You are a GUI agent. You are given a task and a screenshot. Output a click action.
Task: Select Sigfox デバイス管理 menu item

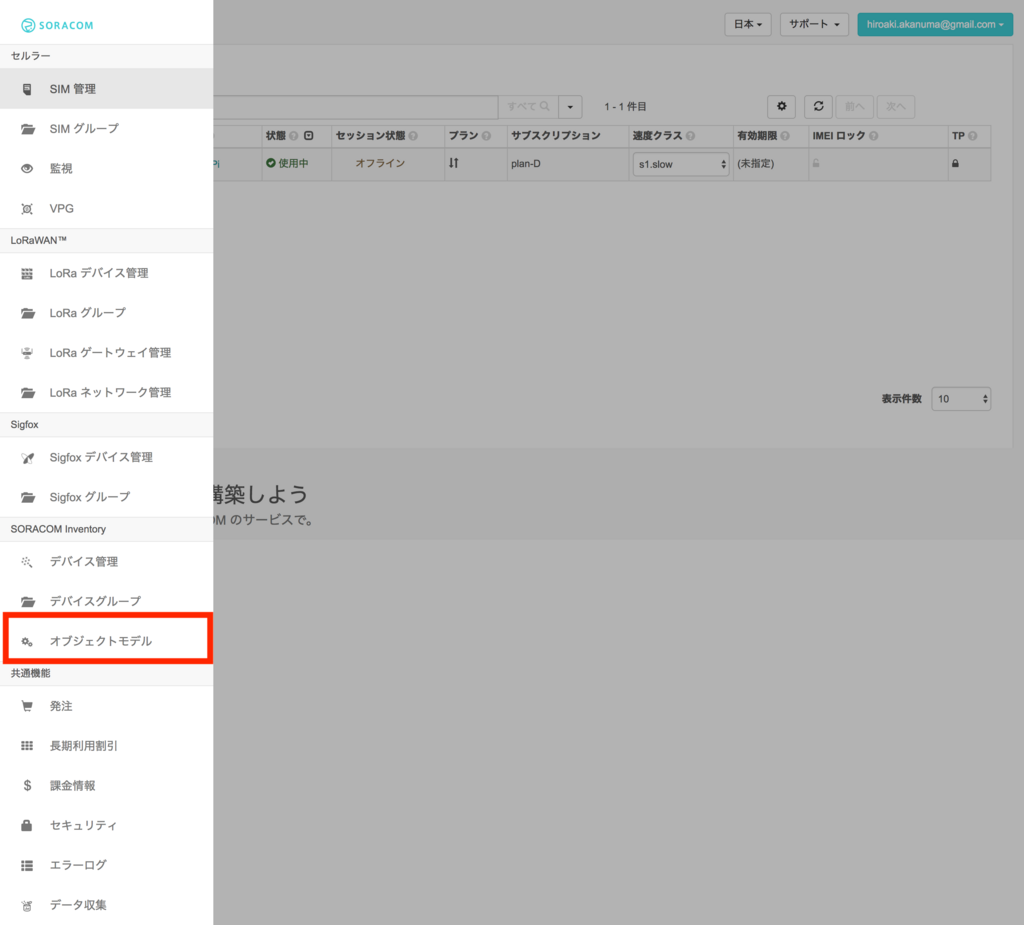[106, 457]
